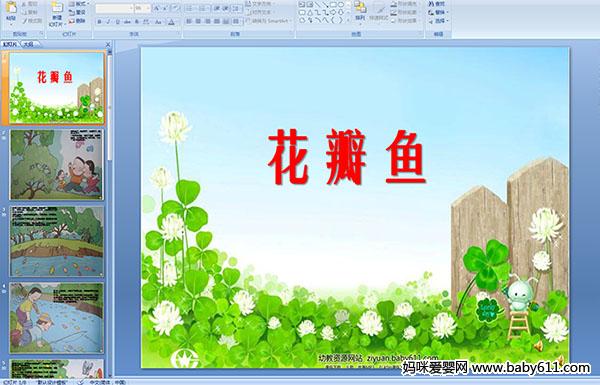The height and width of the screenshot is (385, 600).
Task: Switch to the Slides tab in the slide pane
Action: [10, 44]
